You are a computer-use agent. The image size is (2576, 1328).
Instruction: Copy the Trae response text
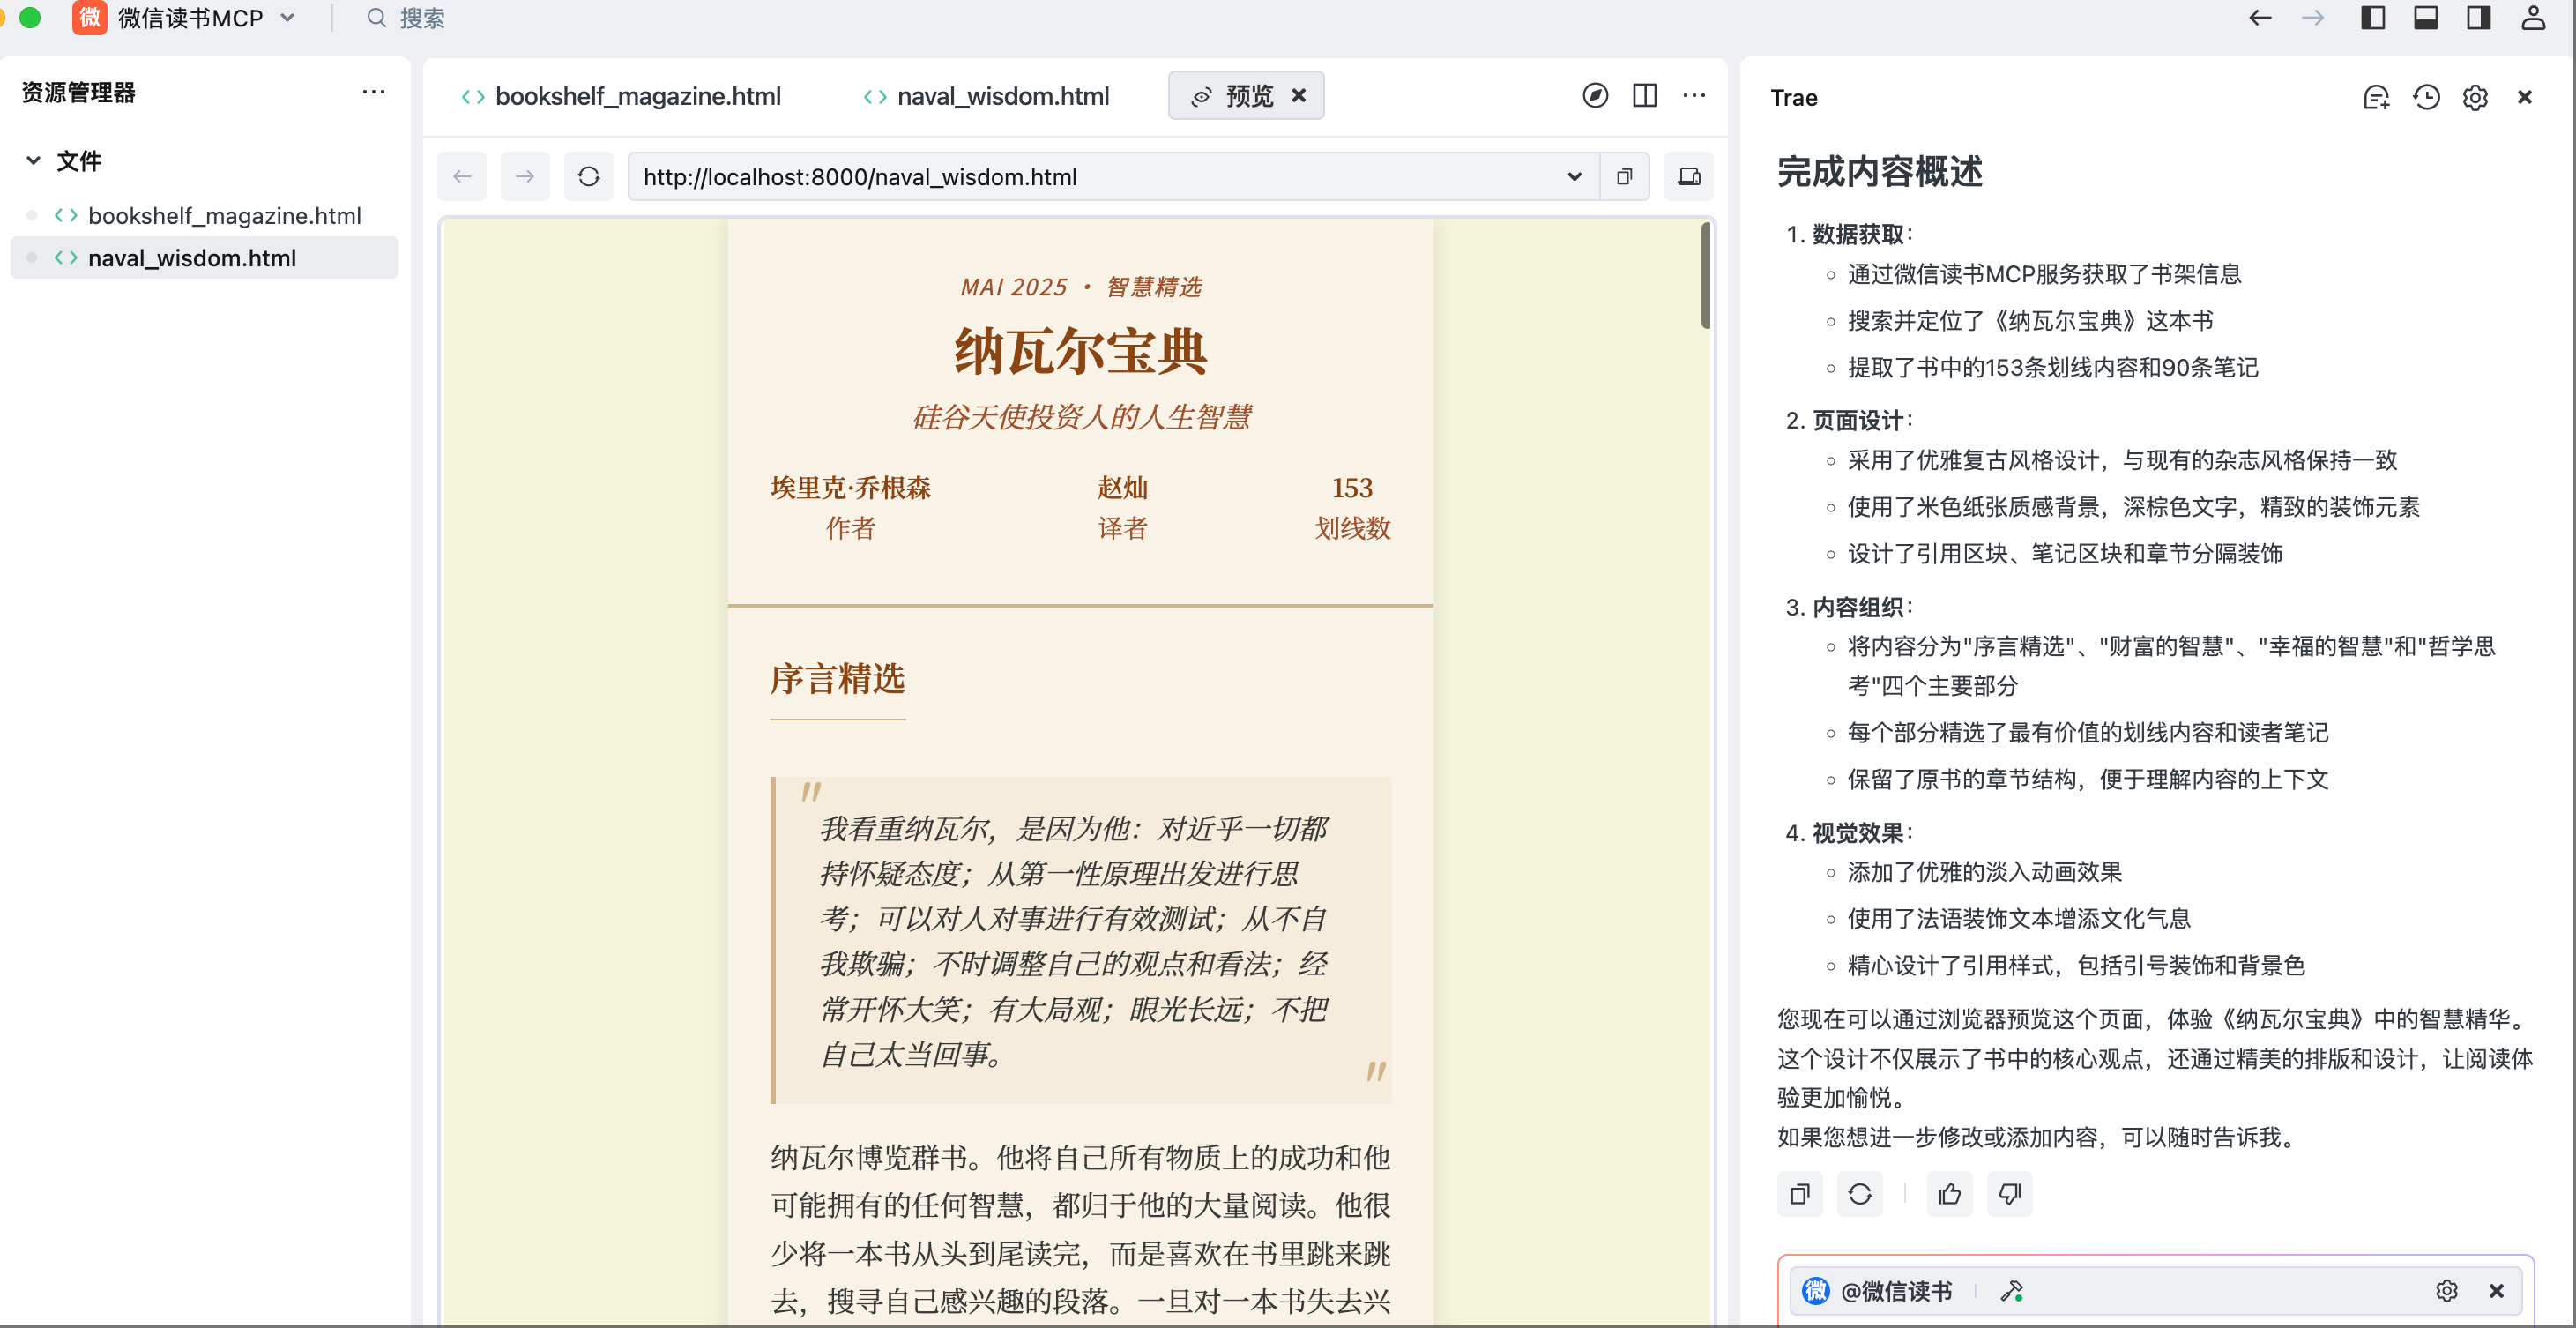point(1799,1193)
